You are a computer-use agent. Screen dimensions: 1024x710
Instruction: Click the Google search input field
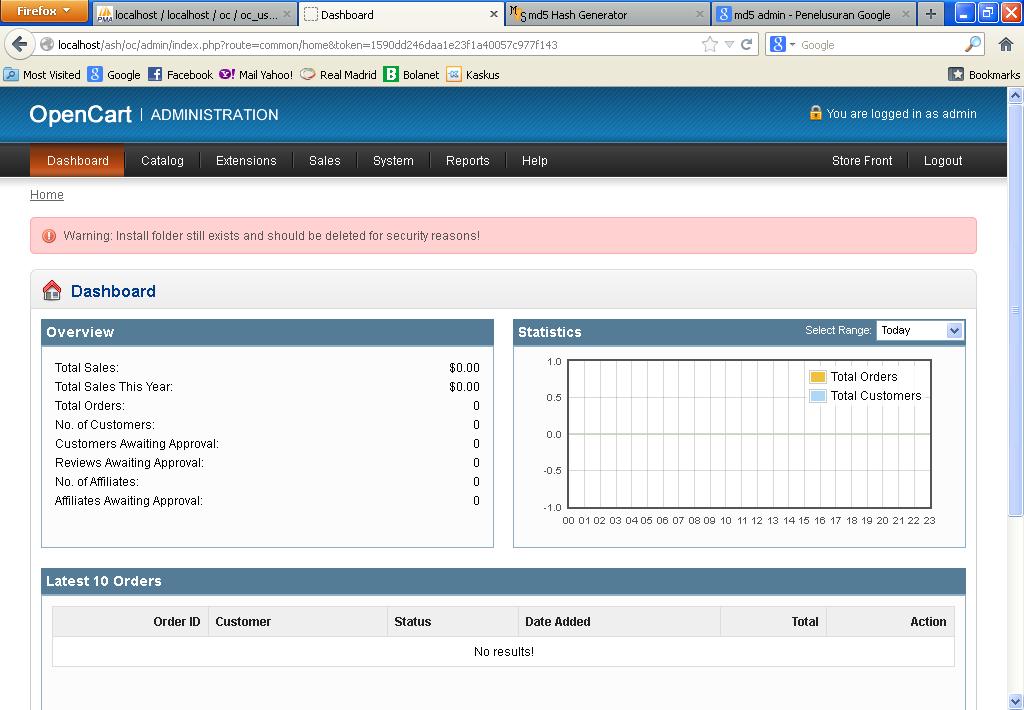click(x=880, y=44)
